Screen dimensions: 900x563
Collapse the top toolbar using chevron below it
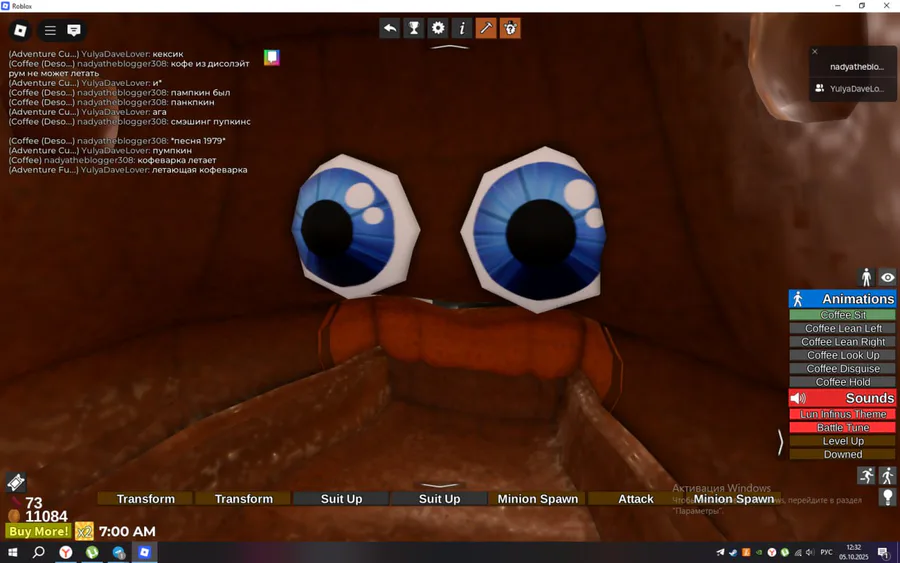450,47
